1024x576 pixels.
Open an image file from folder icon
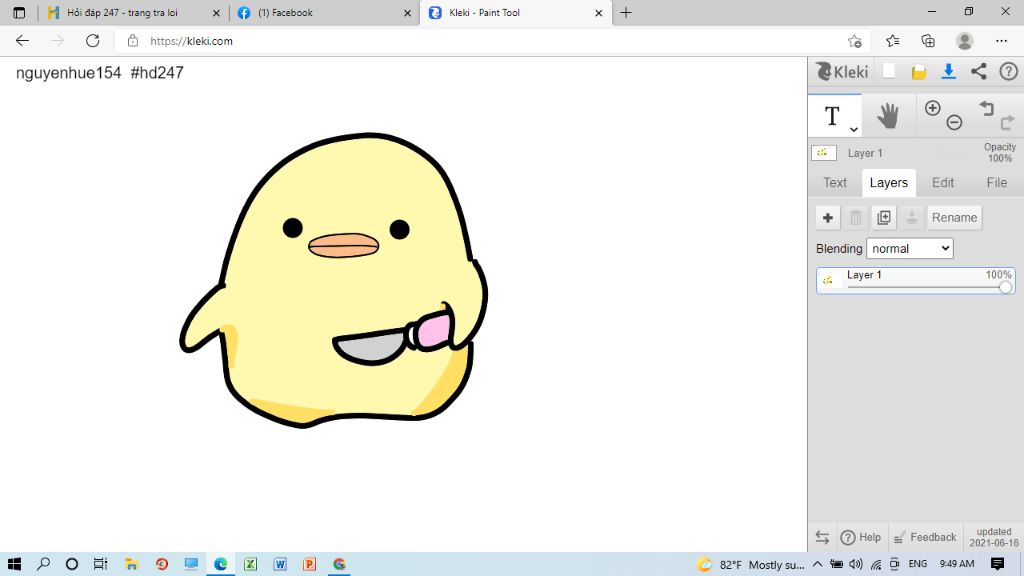pos(919,72)
